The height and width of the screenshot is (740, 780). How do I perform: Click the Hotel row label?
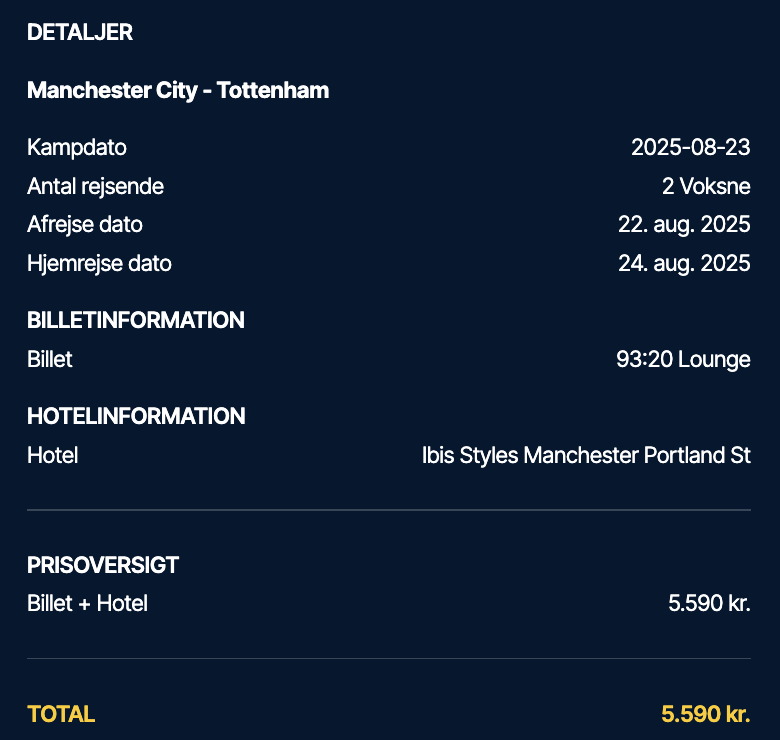pos(53,455)
